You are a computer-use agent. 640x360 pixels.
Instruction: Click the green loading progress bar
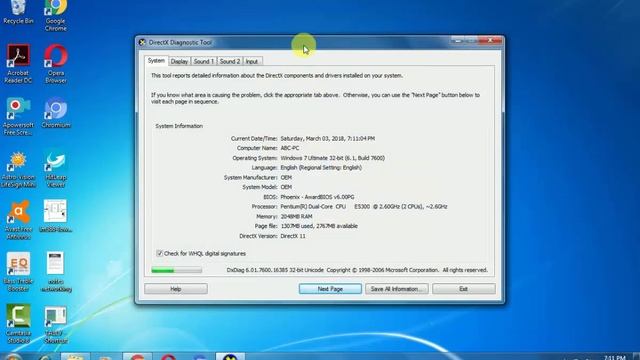click(x=176, y=270)
